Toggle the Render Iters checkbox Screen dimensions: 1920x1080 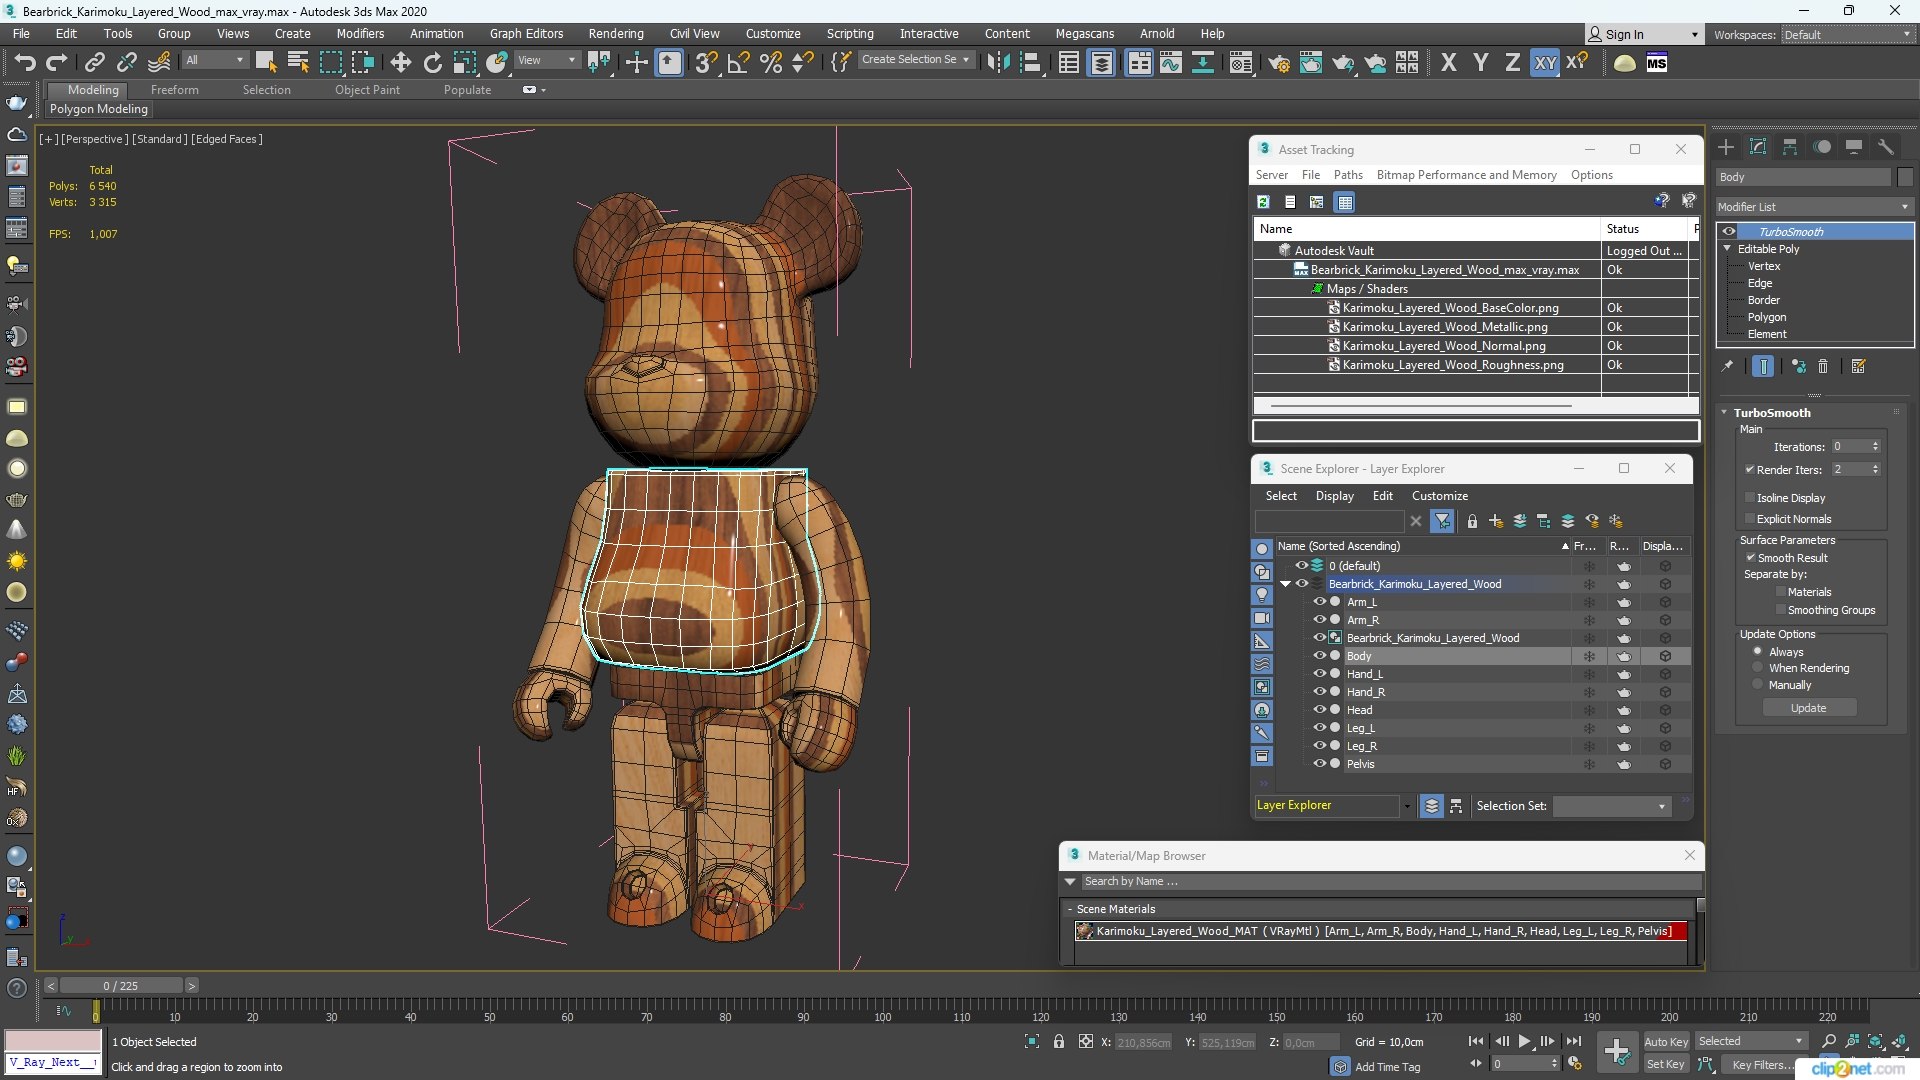(x=1750, y=469)
